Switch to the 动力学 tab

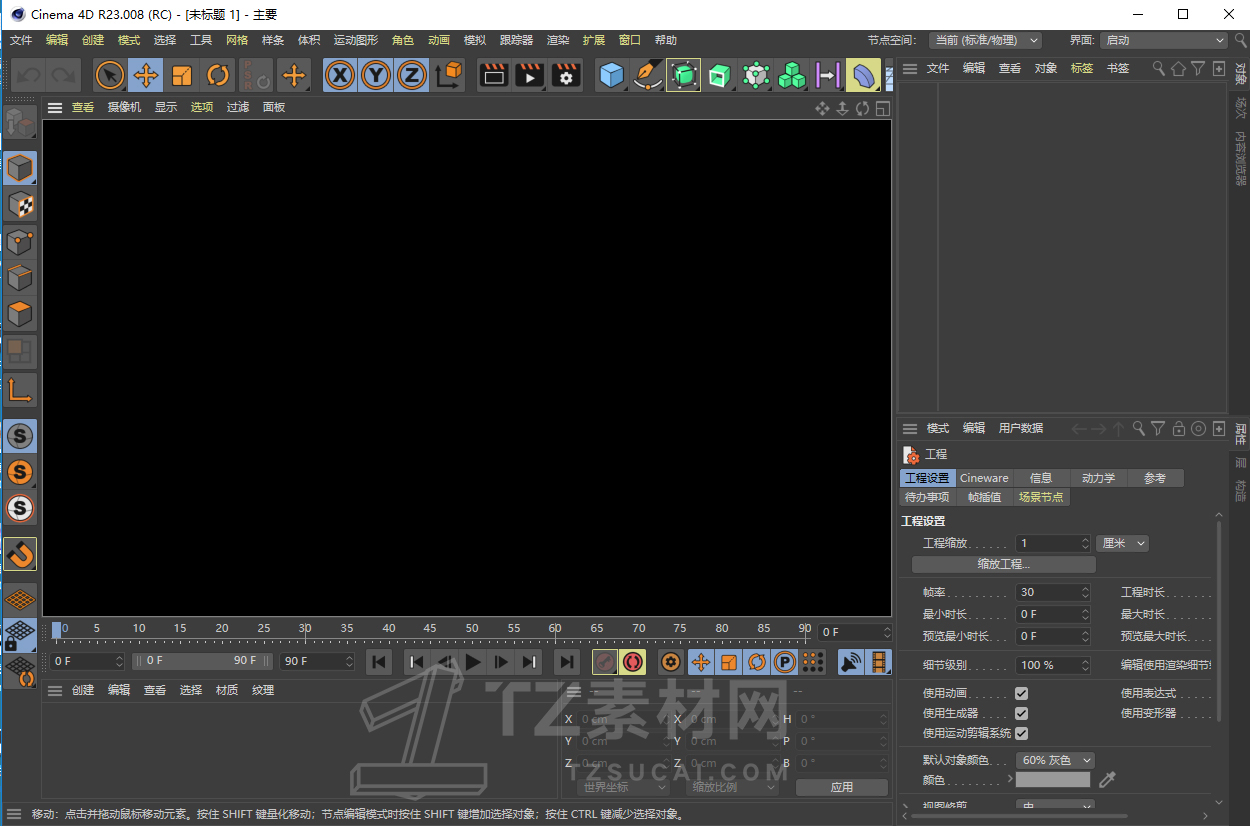click(1098, 478)
